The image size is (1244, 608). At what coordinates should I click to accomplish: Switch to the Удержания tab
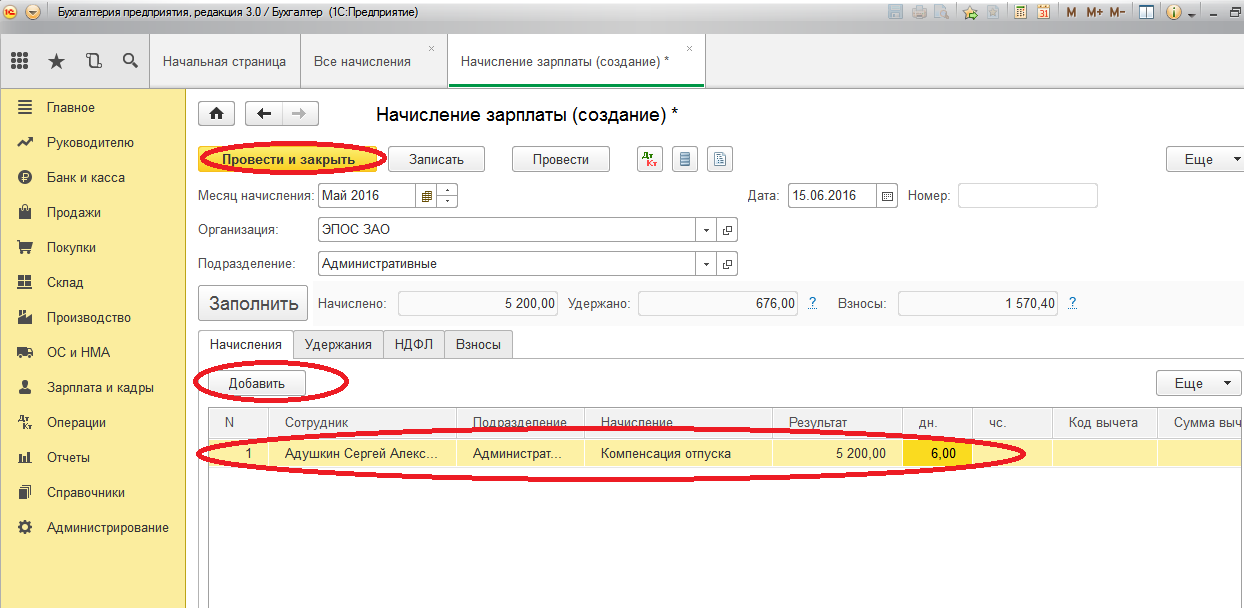[338, 344]
